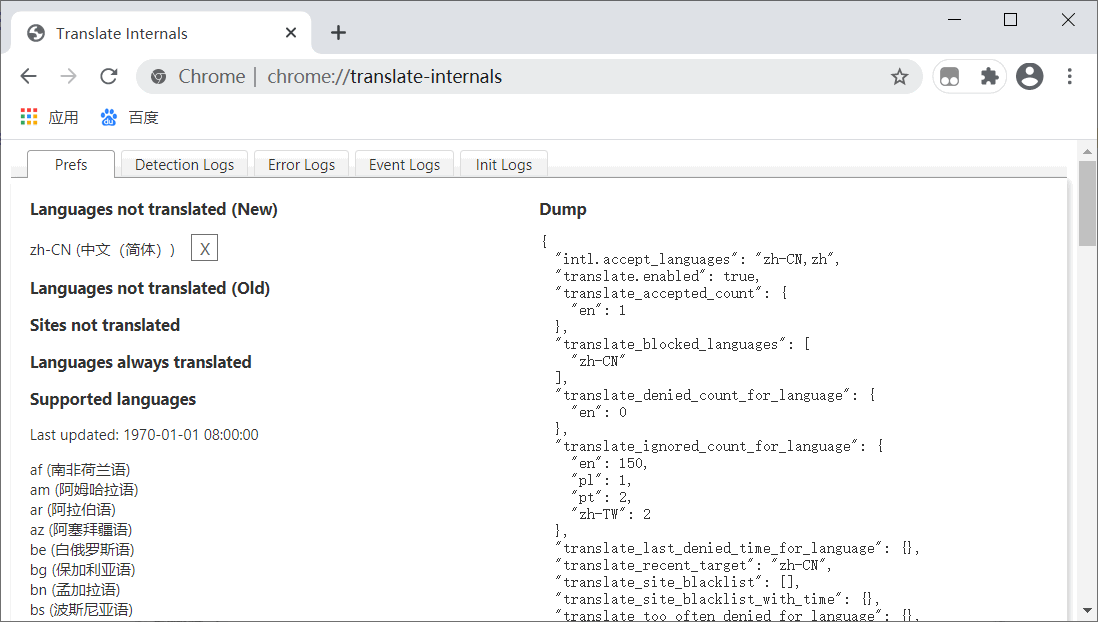Open the Error Logs tab
The width and height of the screenshot is (1098, 622).
point(301,164)
